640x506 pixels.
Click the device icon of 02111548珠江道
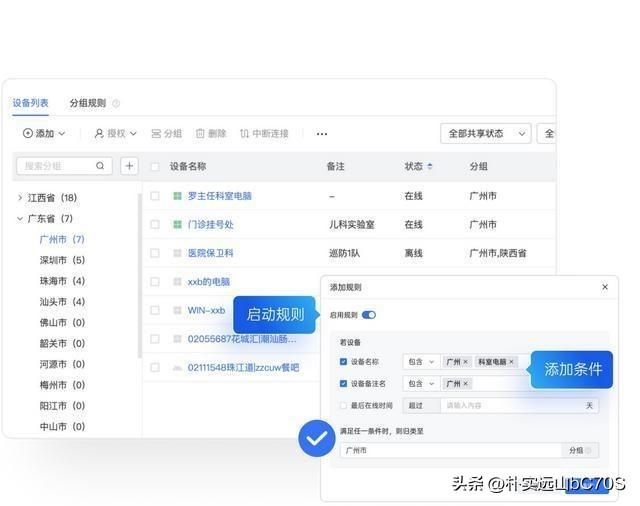coord(177,368)
